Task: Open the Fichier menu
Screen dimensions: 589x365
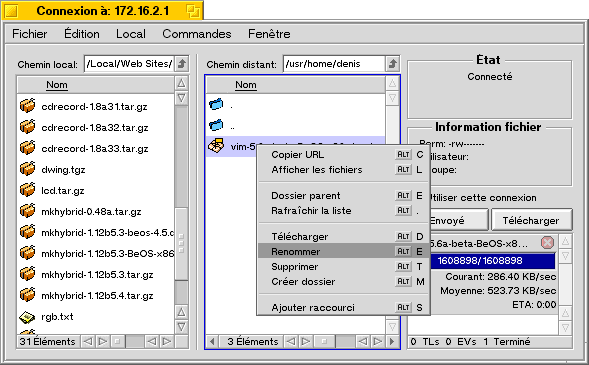Action: pos(30,34)
